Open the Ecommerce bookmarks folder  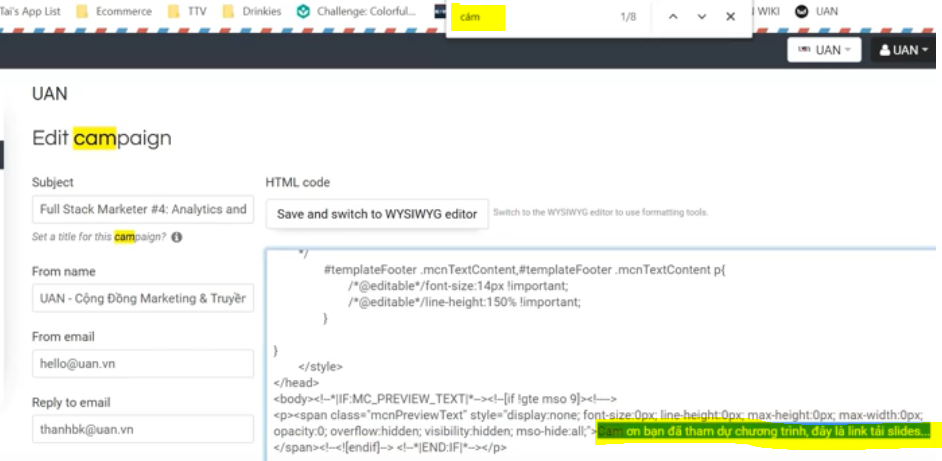[114, 11]
